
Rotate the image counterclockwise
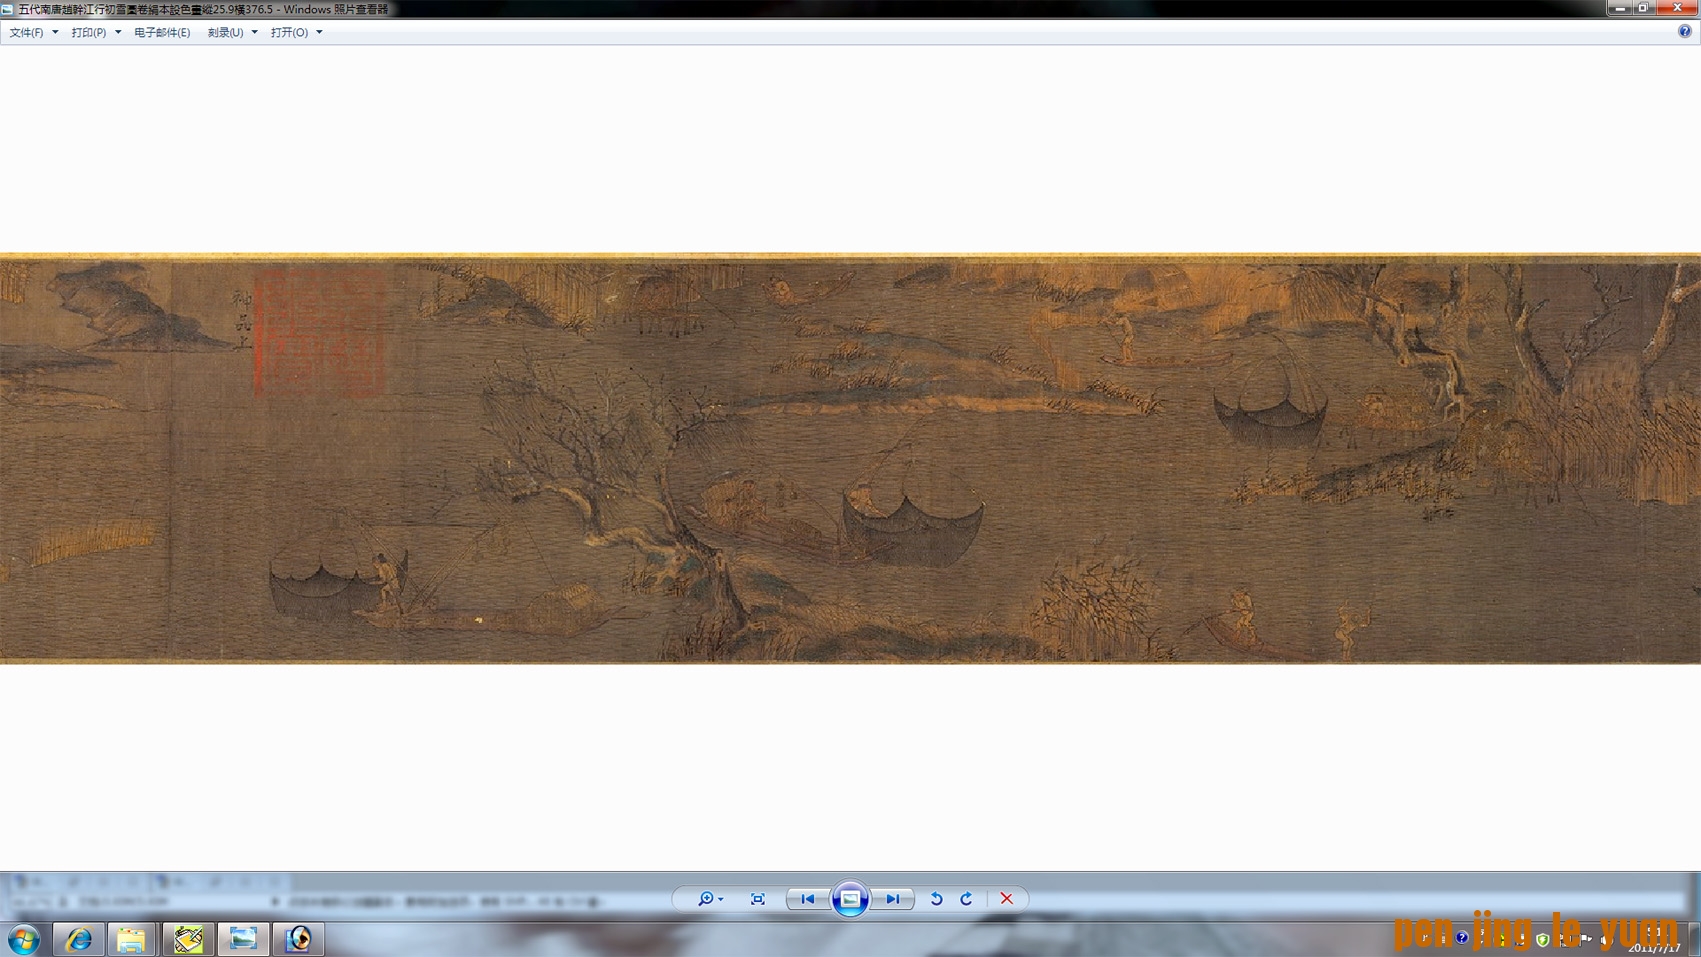(936, 899)
